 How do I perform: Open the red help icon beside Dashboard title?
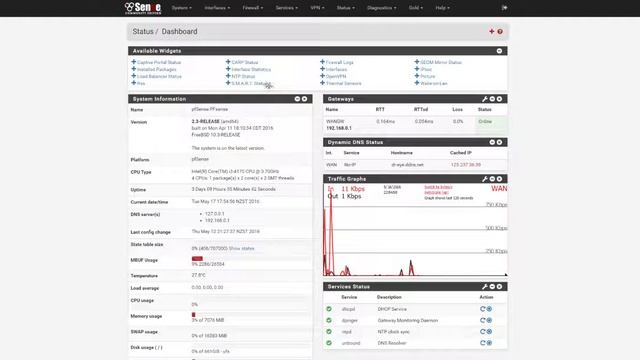click(500, 31)
